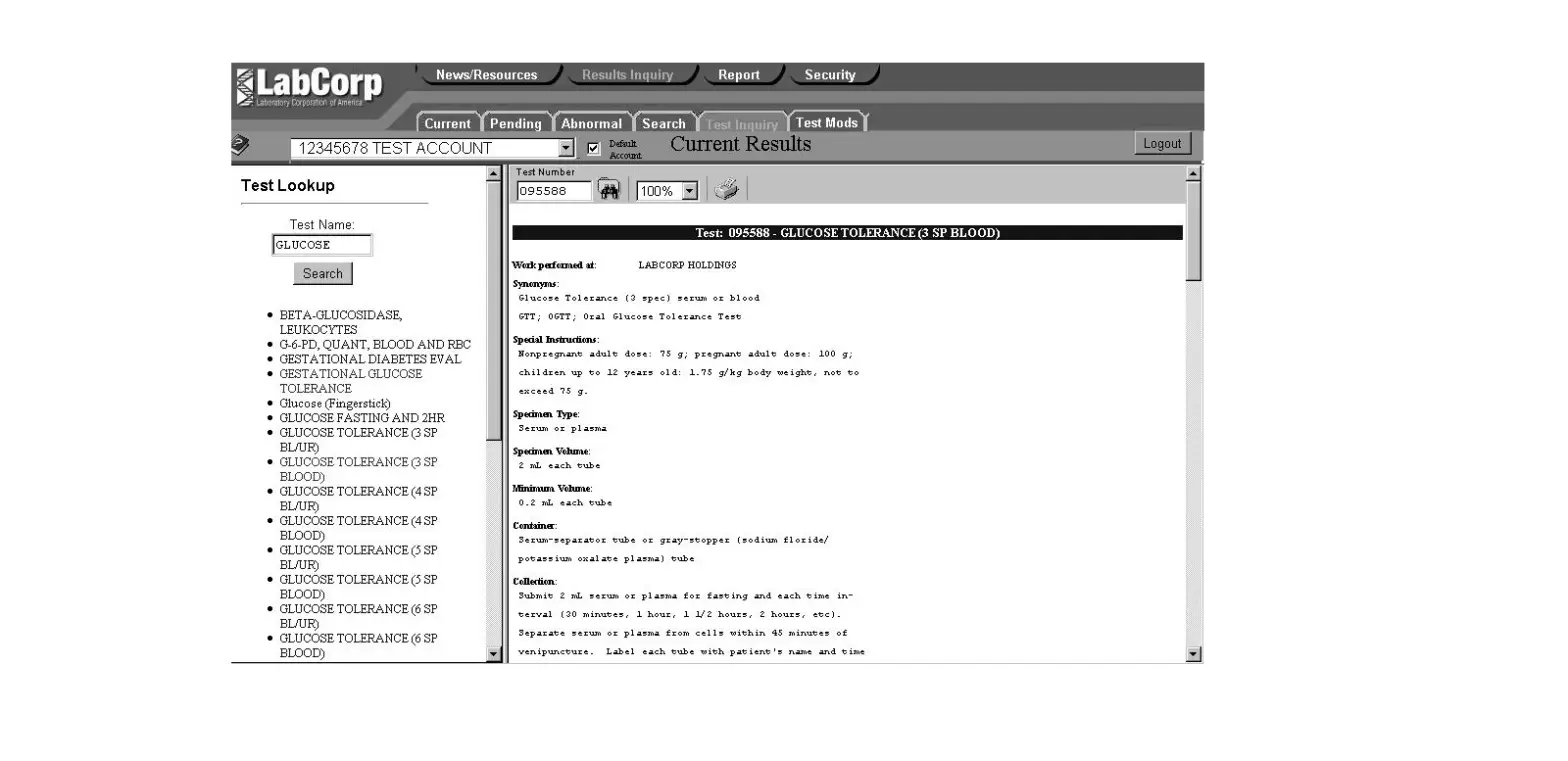Open the Report menu
This screenshot has height=761, width=1568.
(739, 75)
